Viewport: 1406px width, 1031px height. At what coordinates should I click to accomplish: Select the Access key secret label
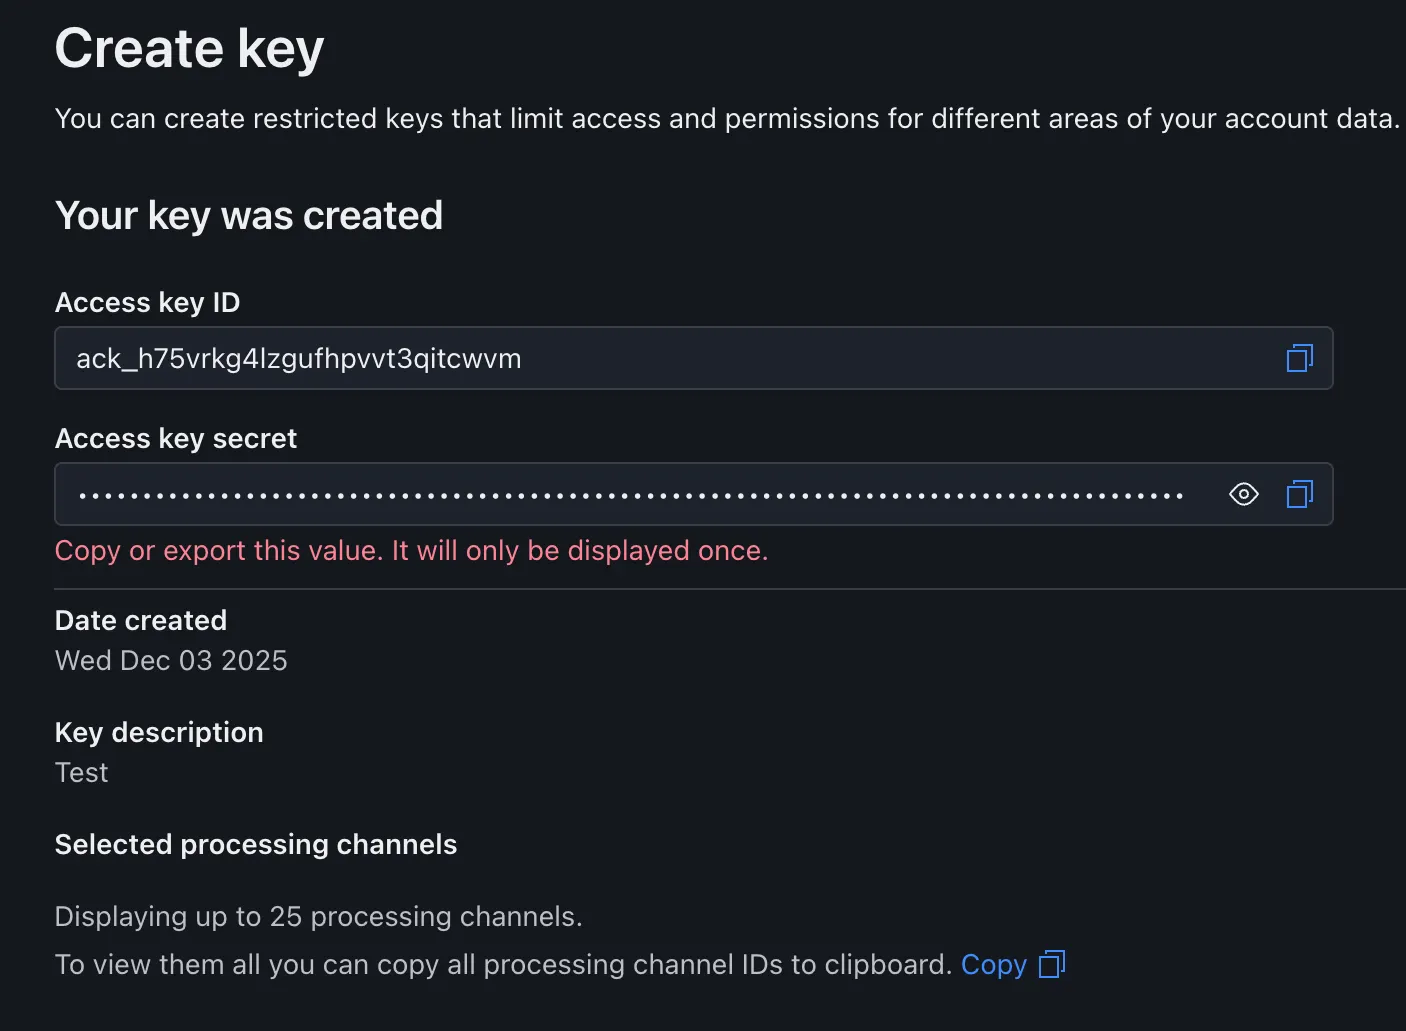(x=176, y=438)
